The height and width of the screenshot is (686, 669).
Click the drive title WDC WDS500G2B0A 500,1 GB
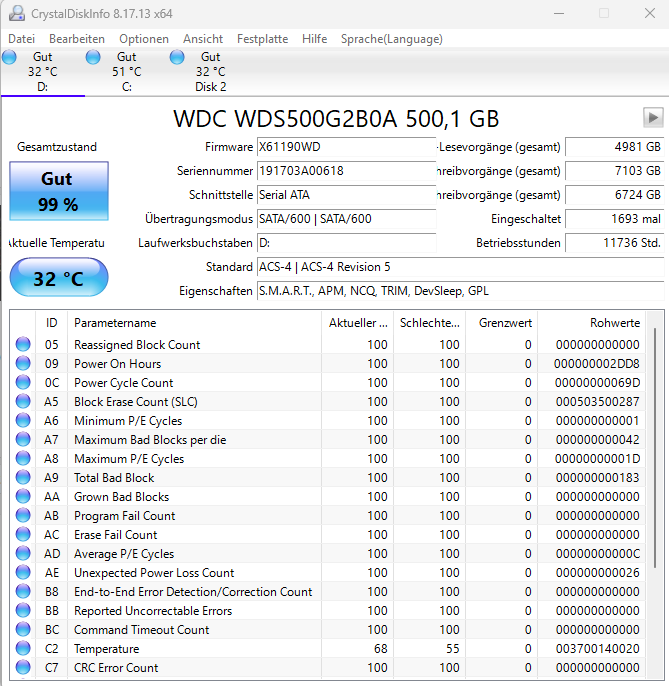click(x=336, y=119)
